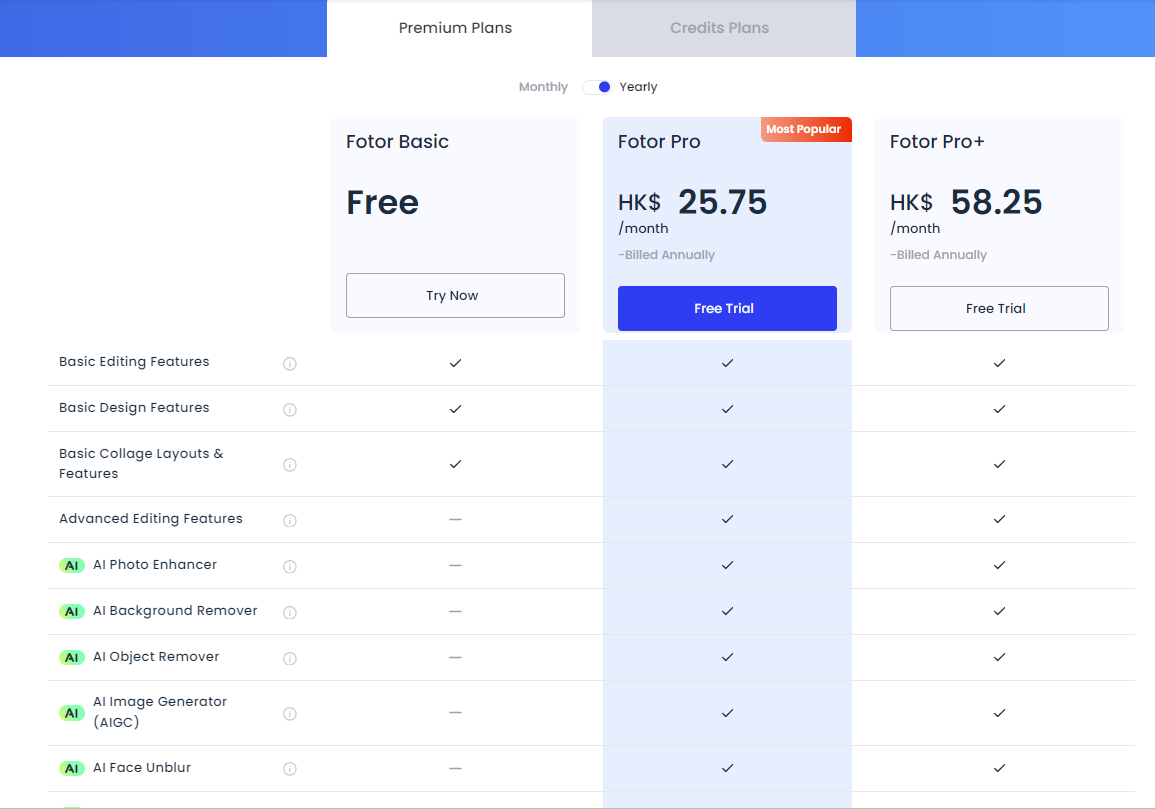Image resolution: width=1155 pixels, height=809 pixels.
Task: Click Fotor Pro checkmark for AI Object Remover
Action: point(728,657)
